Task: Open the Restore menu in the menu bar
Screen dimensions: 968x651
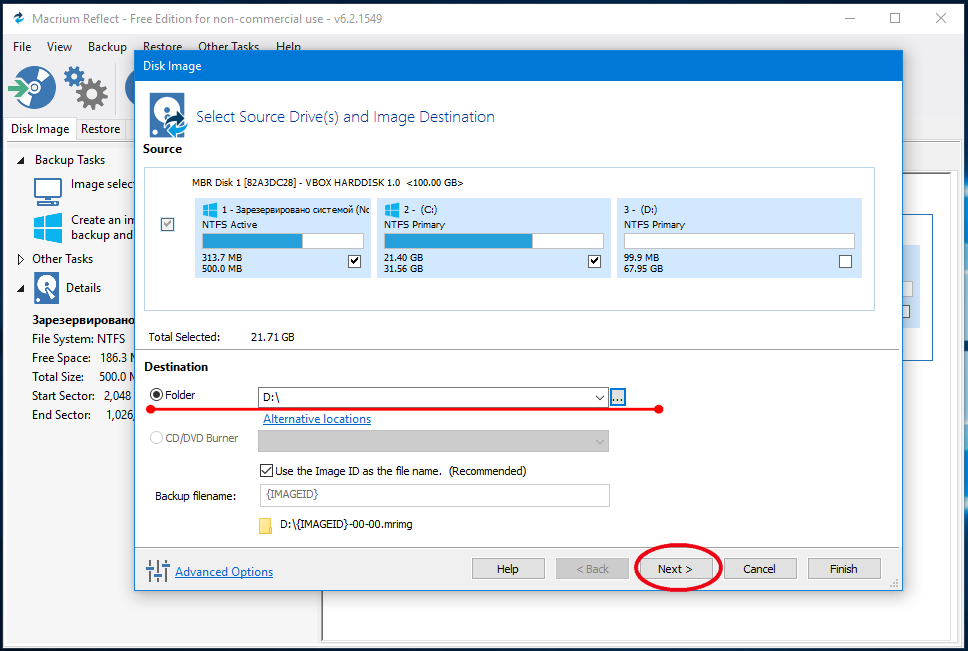Action: 162,46
